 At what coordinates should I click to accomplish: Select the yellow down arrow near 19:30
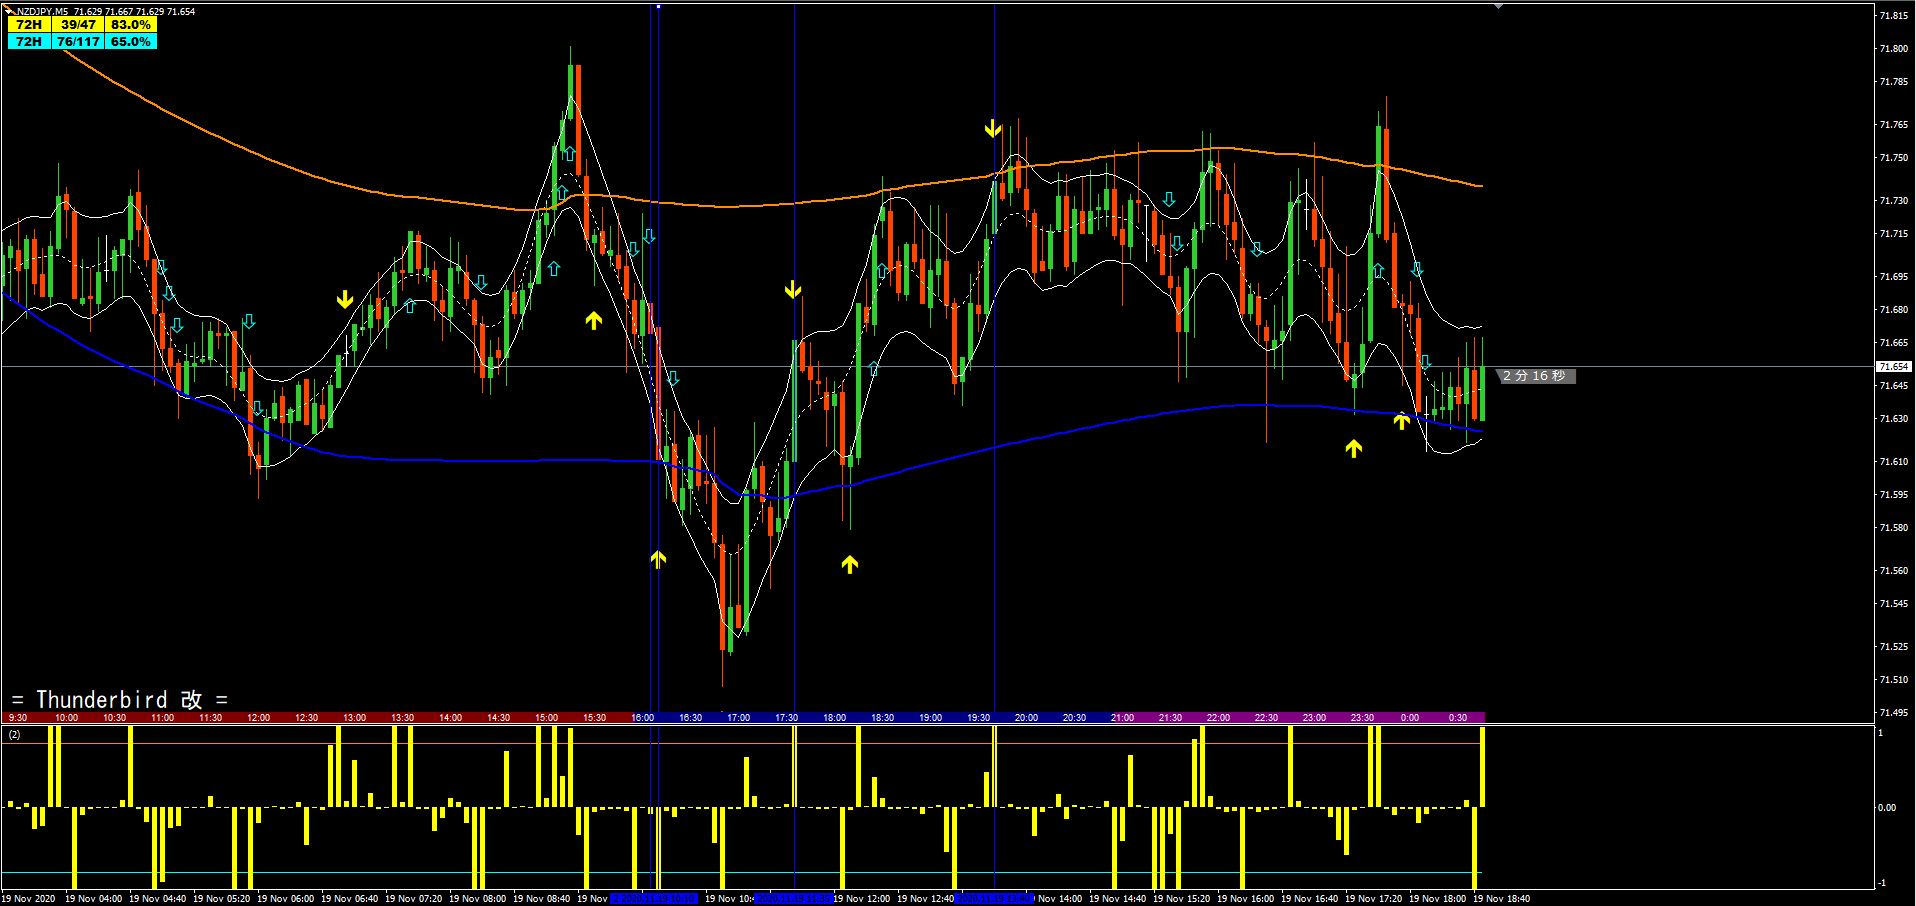click(x=992, y=129)
